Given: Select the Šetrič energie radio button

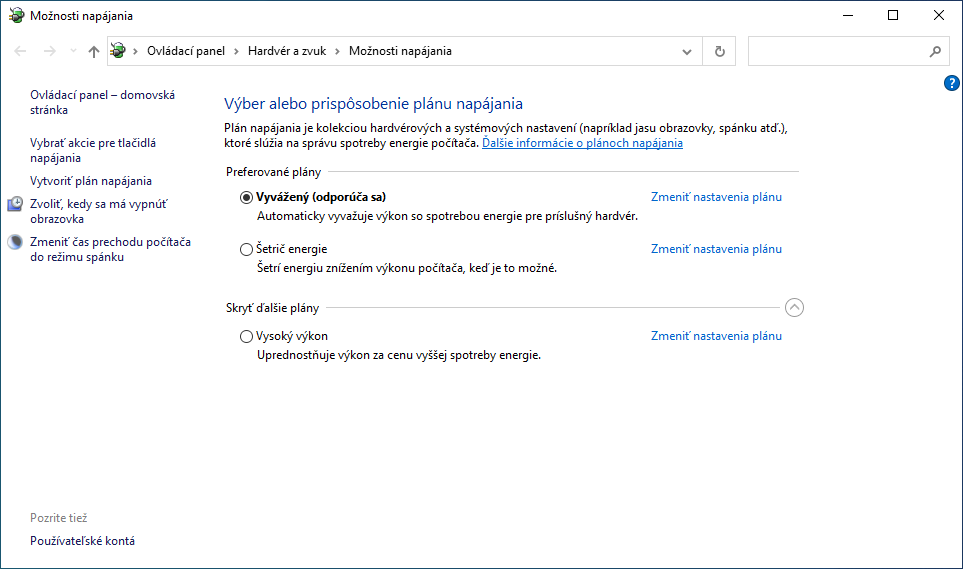Looking at the screenshot, I should (x=247, y=250).
